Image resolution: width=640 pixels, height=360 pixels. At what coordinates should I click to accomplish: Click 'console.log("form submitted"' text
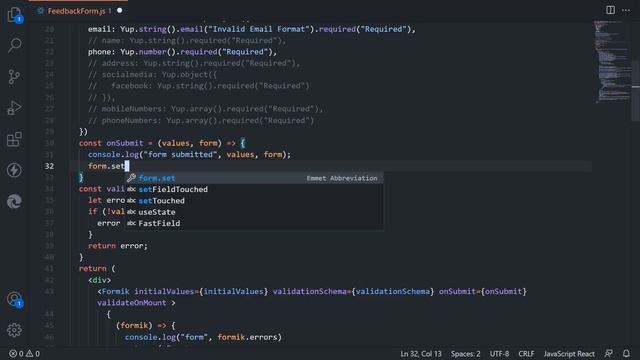[152, 155]
